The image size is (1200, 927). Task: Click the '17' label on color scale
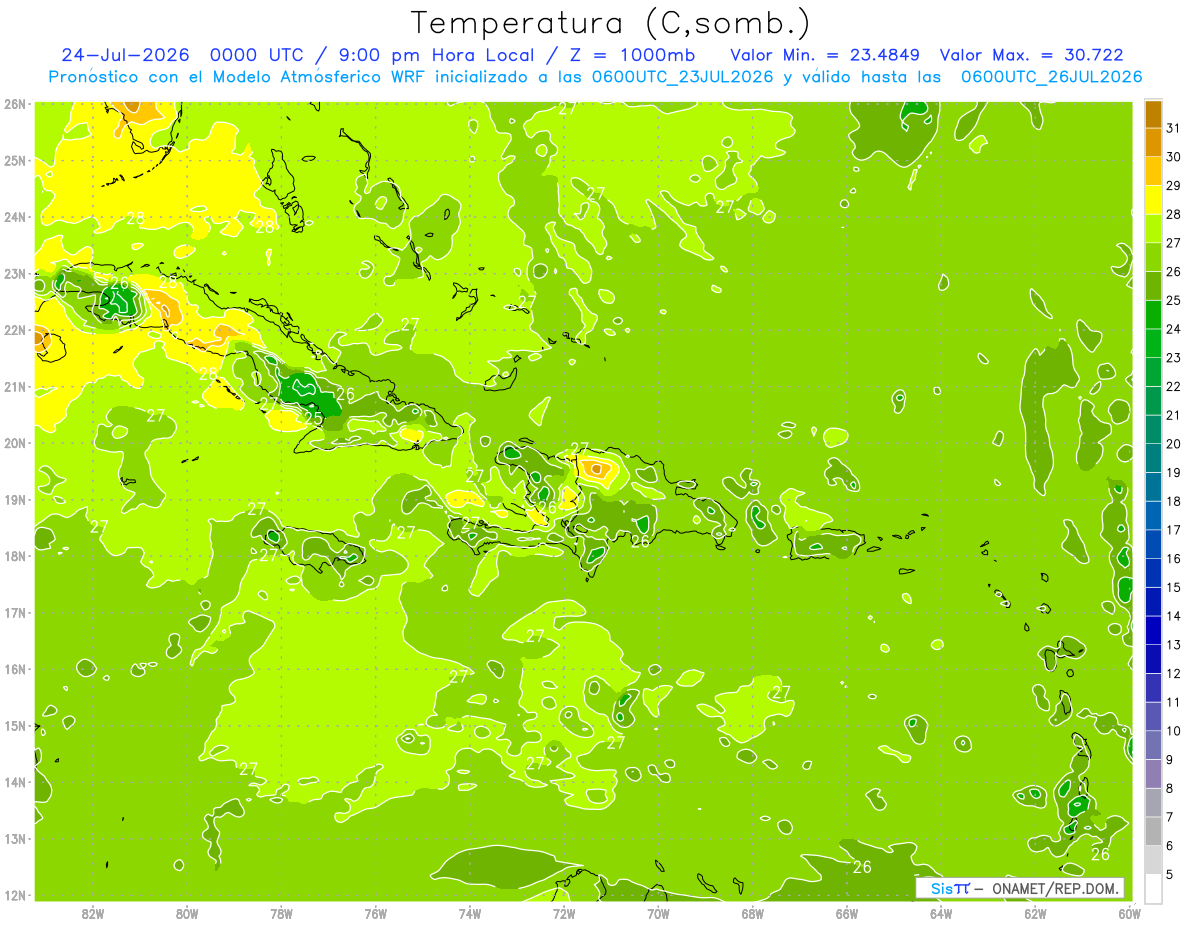[x=1174, y=529]
